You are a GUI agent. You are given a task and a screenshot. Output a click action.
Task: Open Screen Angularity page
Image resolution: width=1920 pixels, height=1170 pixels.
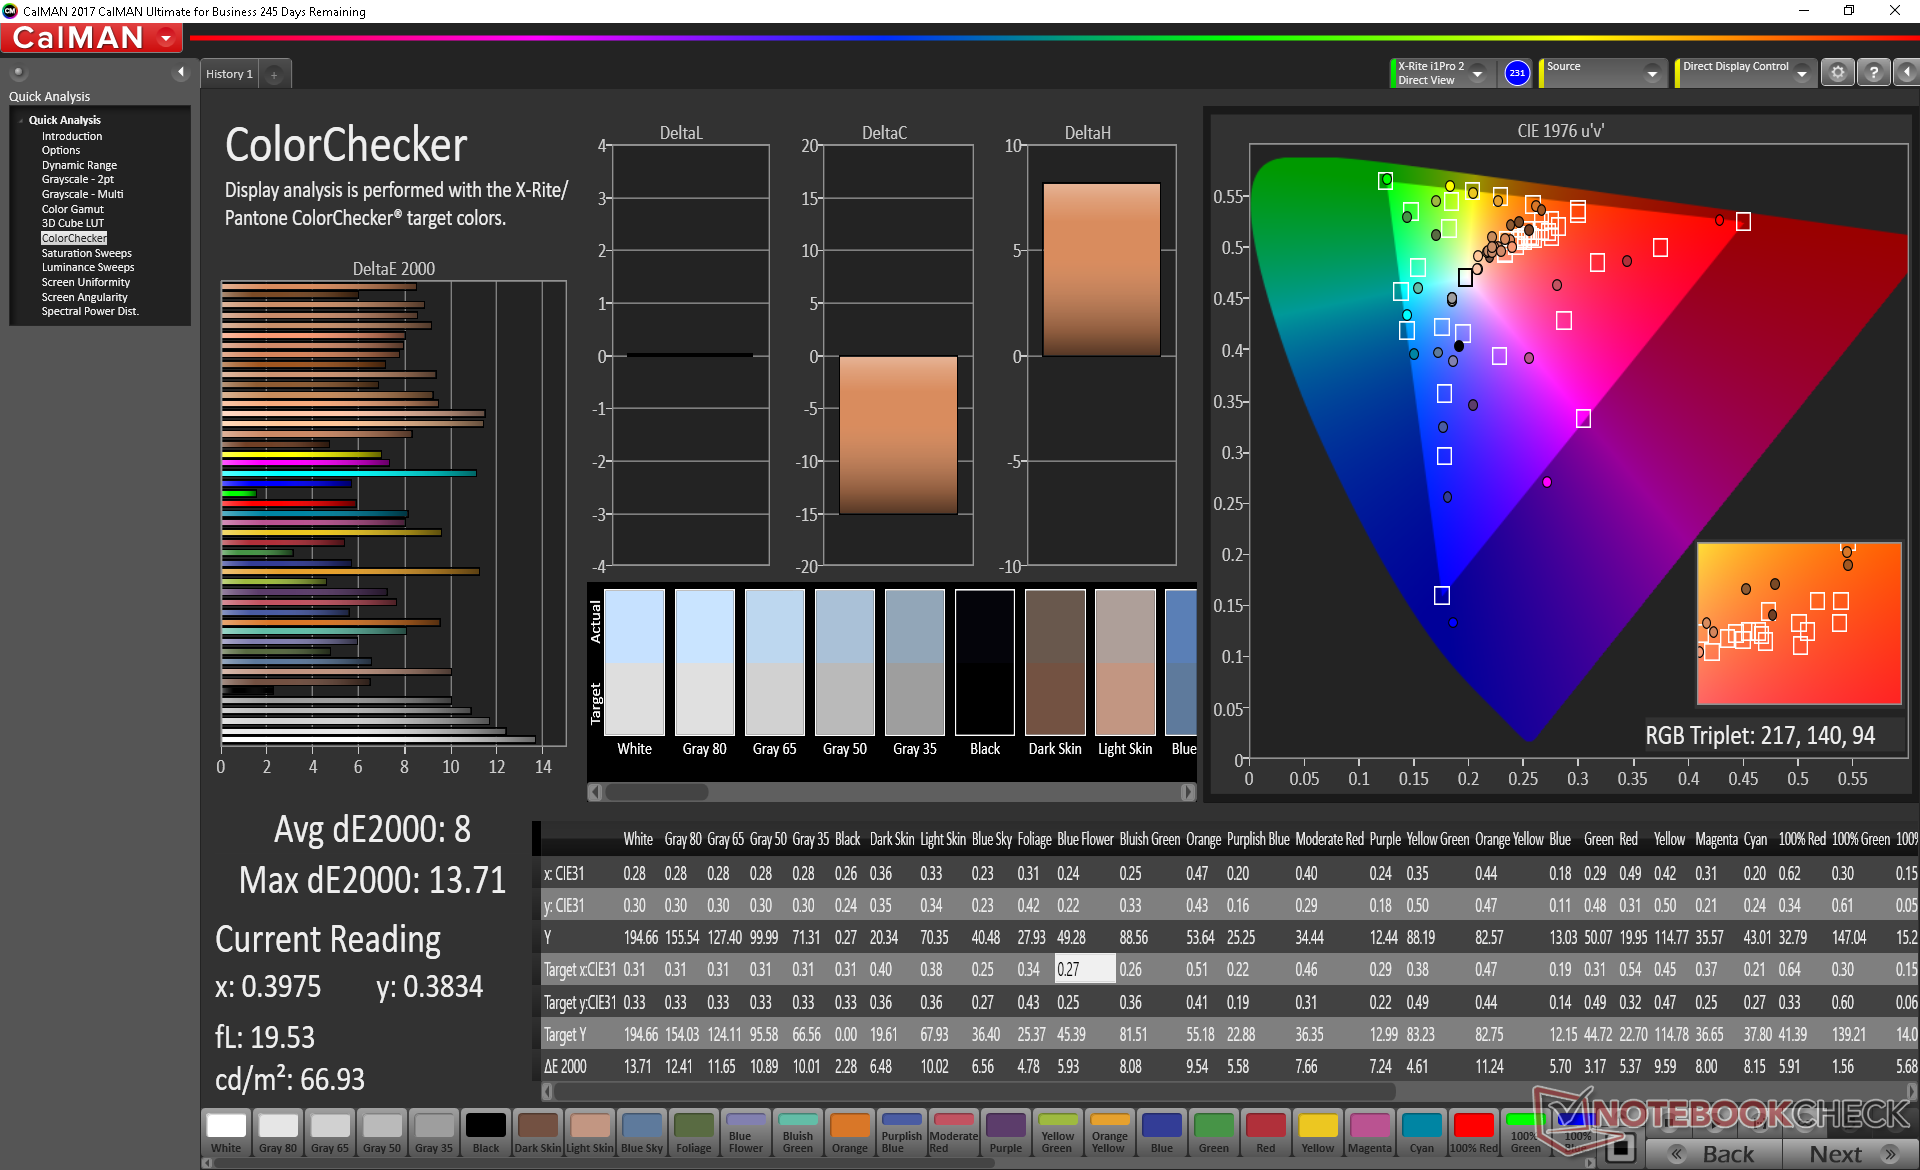click(x=84, y=297)
